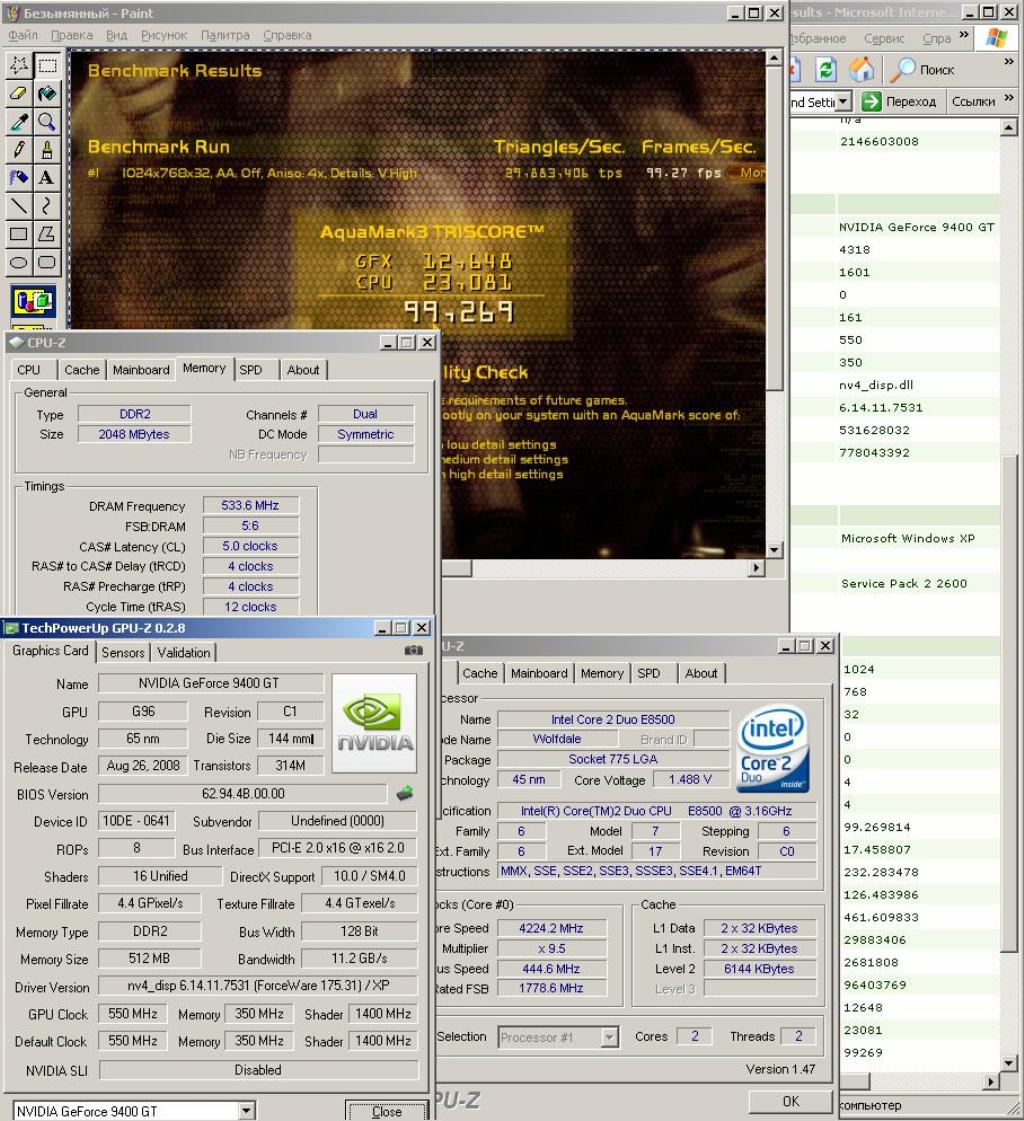Click the BIOS Version field 62.94.4B.00.00
Screen dimensions: 1024x1121
coord(243,794)
